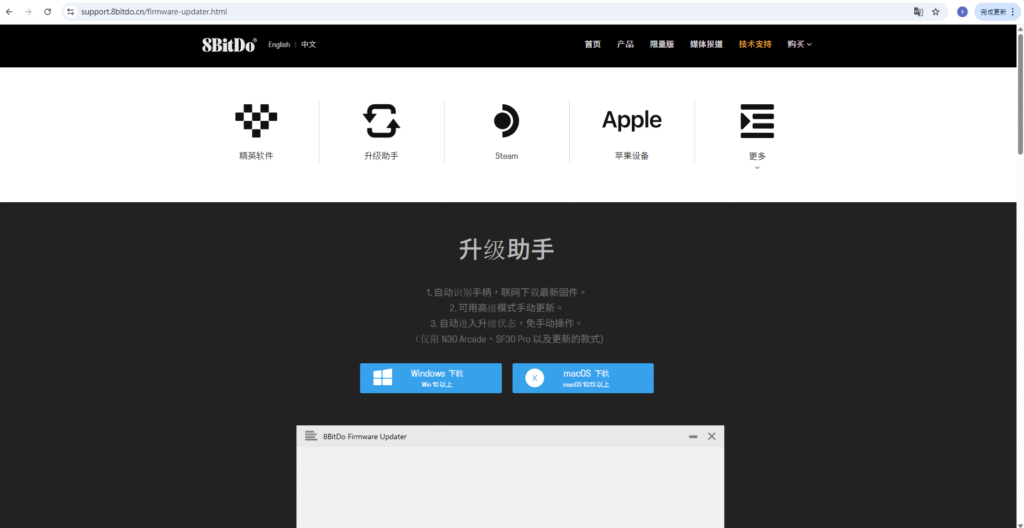The image size is (1024, 528).
Task: Open the browser three-dot menu
Action: click(1014, 12)
